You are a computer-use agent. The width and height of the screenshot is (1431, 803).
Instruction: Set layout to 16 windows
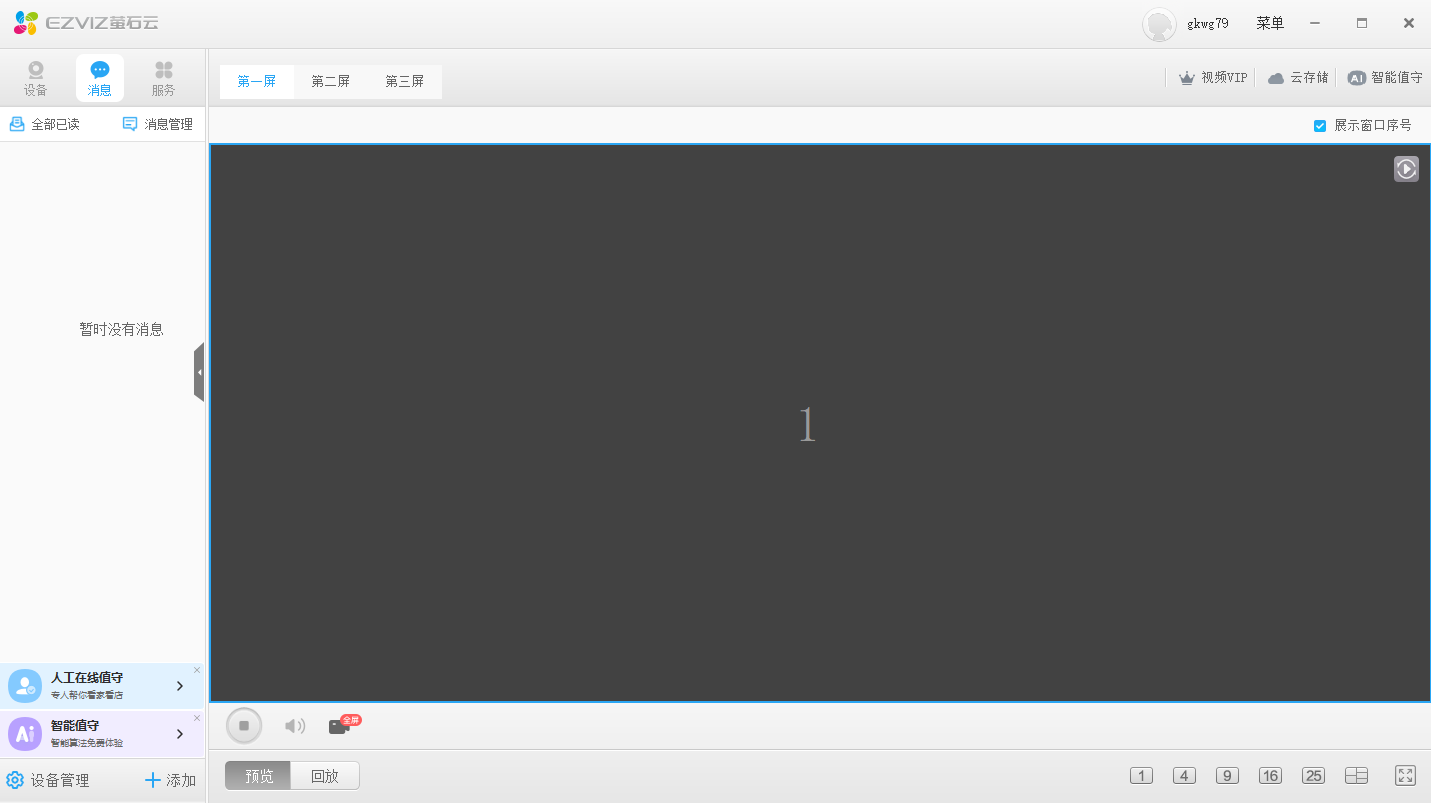1270,776
